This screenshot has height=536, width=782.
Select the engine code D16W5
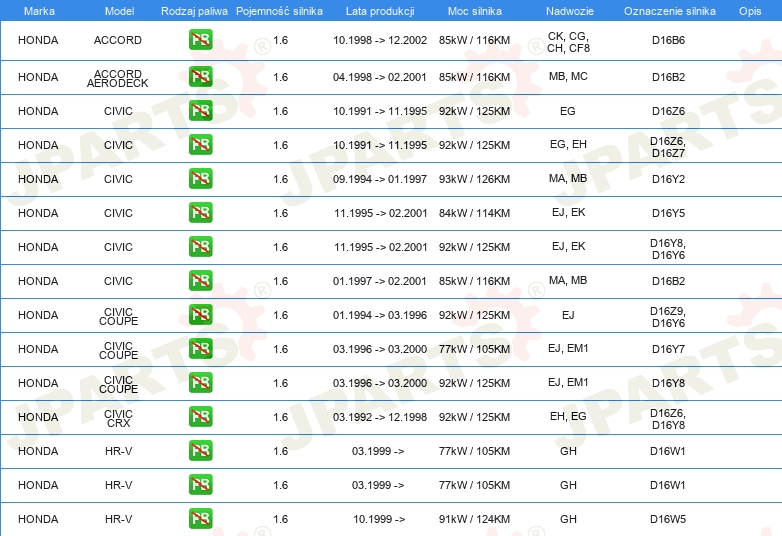[x=668, y=519]
